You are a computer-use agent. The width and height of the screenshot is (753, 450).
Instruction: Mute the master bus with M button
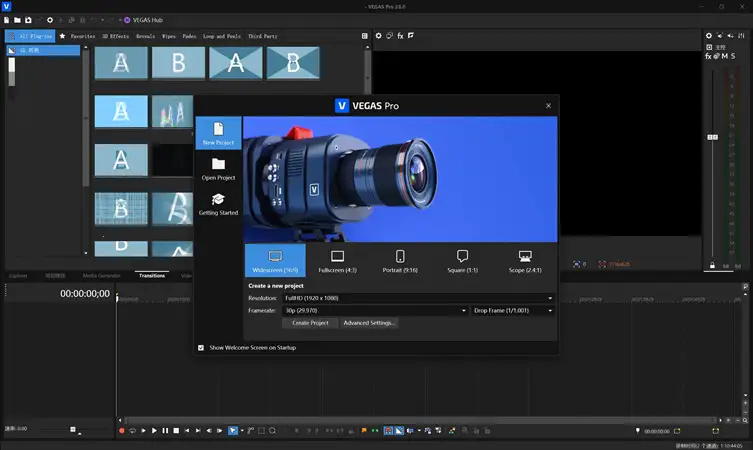click(x=724, y=56)
